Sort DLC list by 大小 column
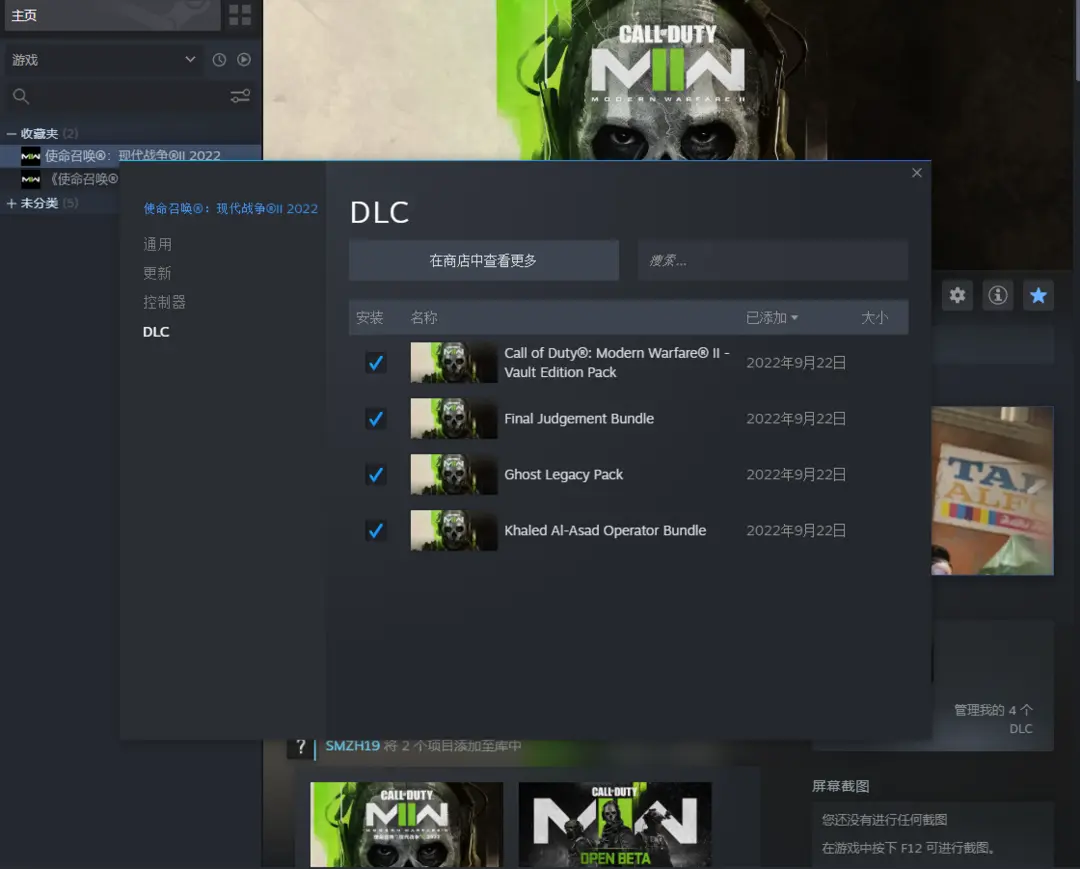Screen dimensions: 1080x869 pyautogui.click(x=875, y=317)
